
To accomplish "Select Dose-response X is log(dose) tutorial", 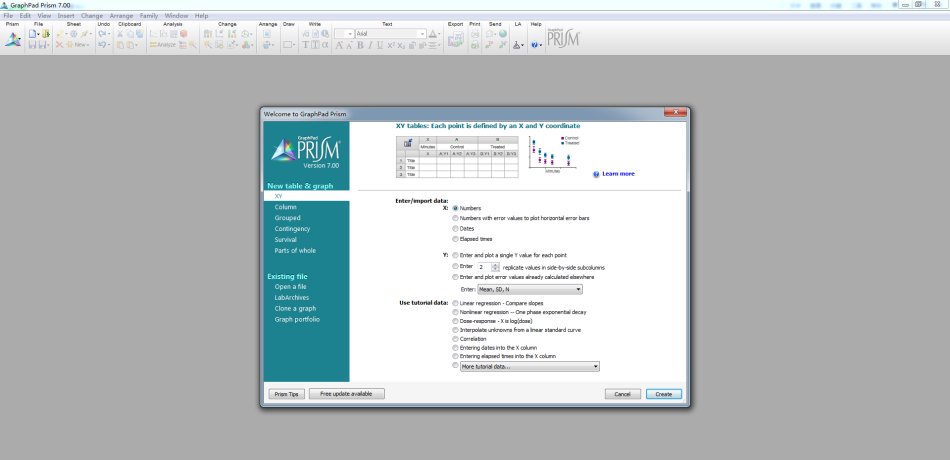I will (456, 321).
